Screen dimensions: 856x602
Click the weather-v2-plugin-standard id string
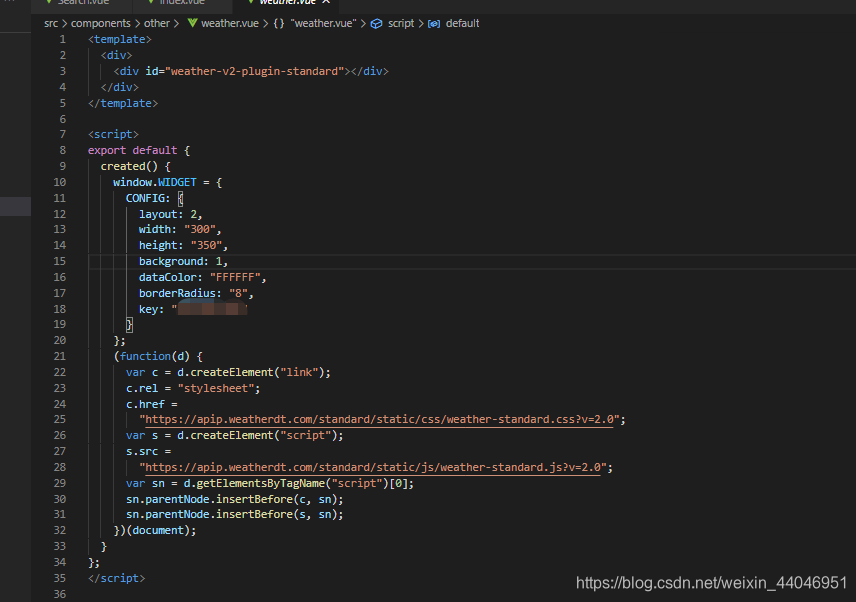254,71
